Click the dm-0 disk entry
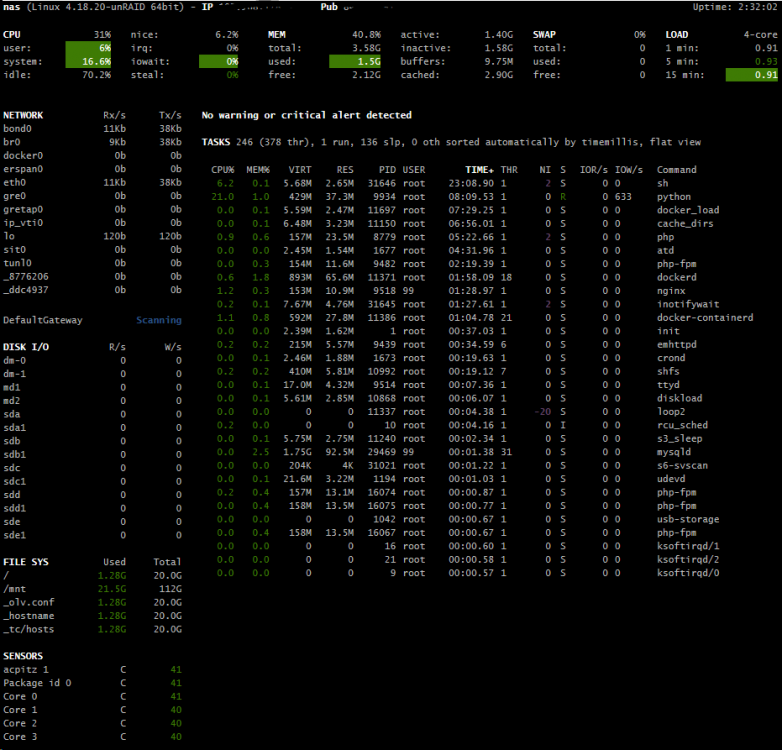Screen dimensions: 782x750 [x=14, y=361]
